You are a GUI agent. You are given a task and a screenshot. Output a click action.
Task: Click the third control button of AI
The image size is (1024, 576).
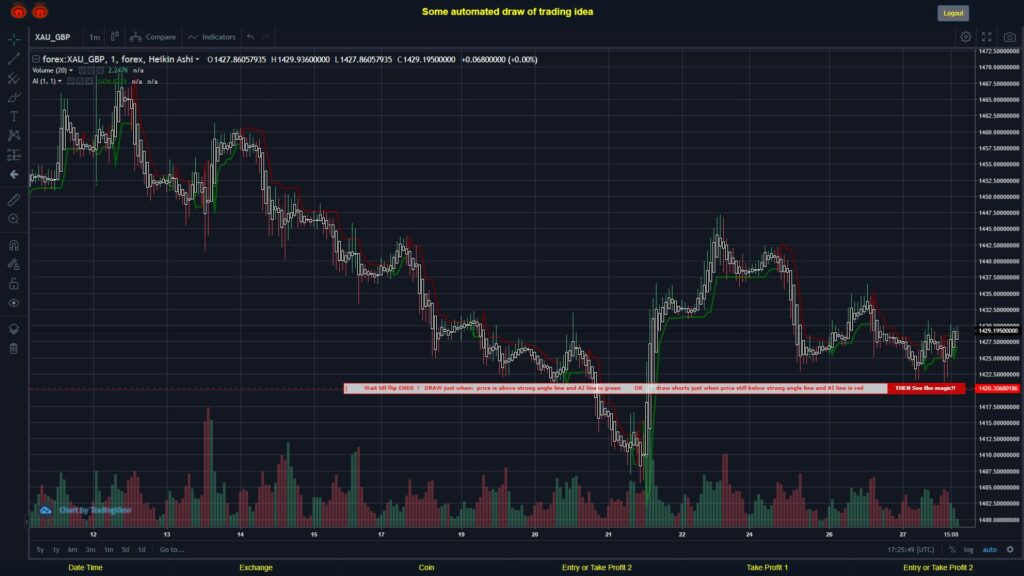(88, 82)
